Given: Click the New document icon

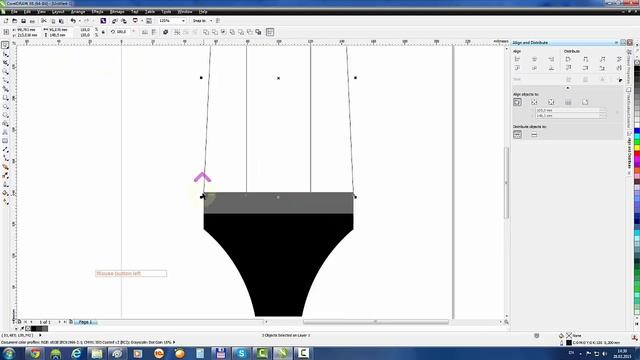Looking at the screenshot, I should pyautogui.click(x=6, y=21).
